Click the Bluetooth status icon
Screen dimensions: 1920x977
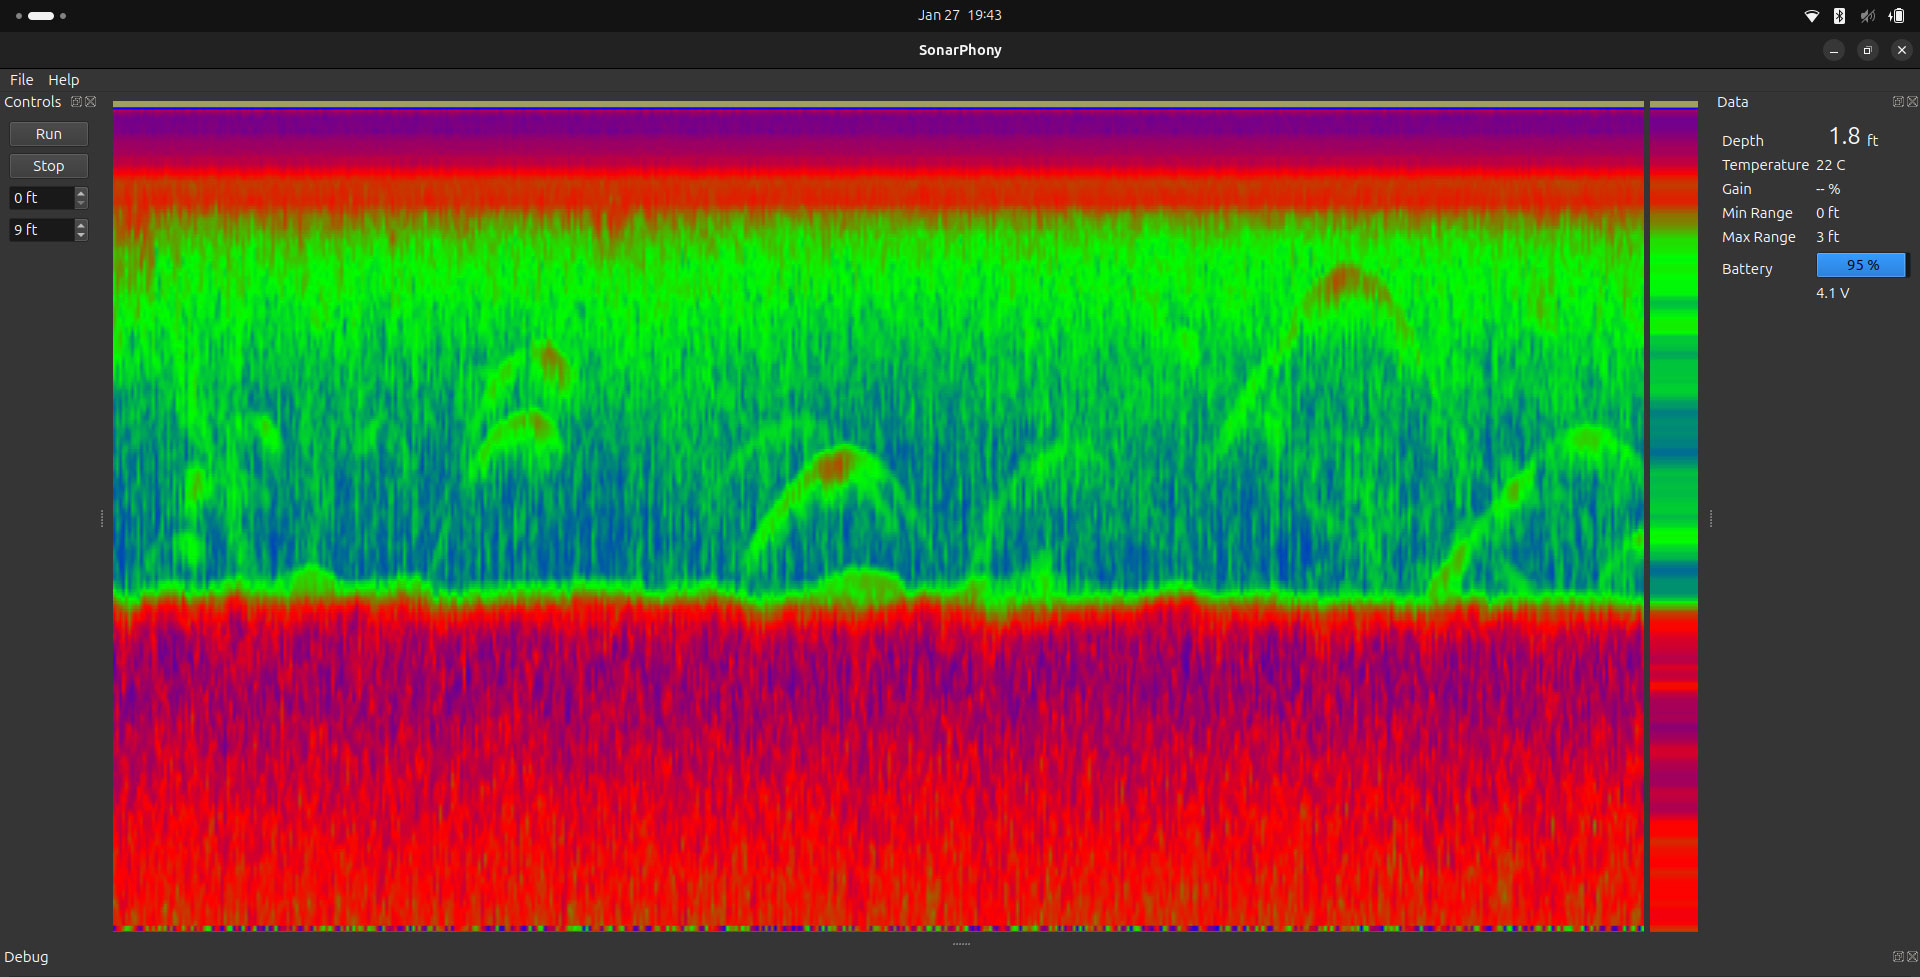(x=1839, y=16)
